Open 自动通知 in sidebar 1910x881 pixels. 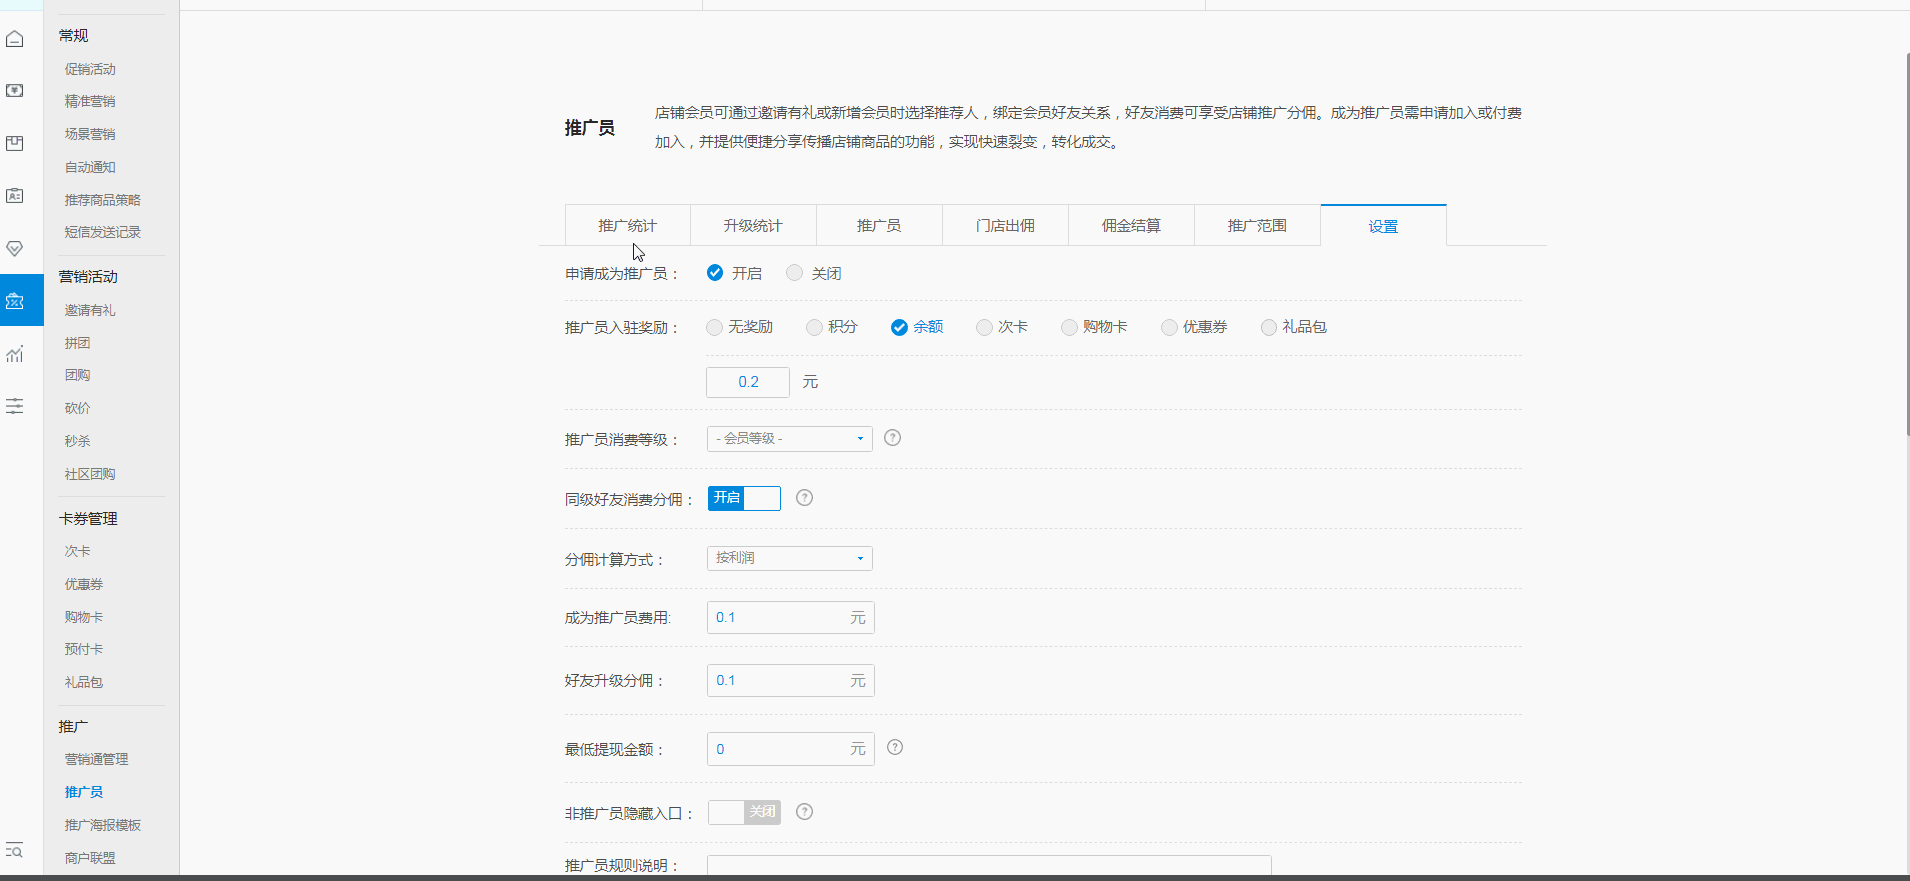pyautogui.click(x=90, y=167)
